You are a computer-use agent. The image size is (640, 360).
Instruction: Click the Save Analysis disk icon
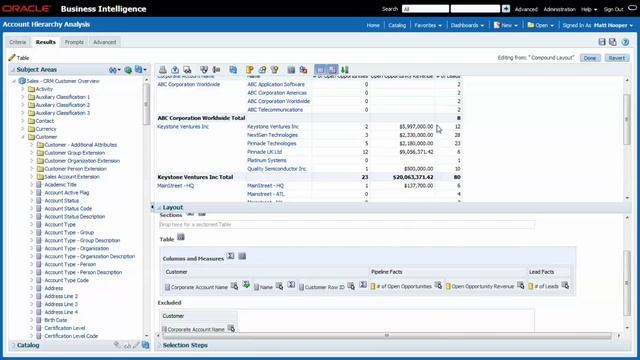coord(602,42)
